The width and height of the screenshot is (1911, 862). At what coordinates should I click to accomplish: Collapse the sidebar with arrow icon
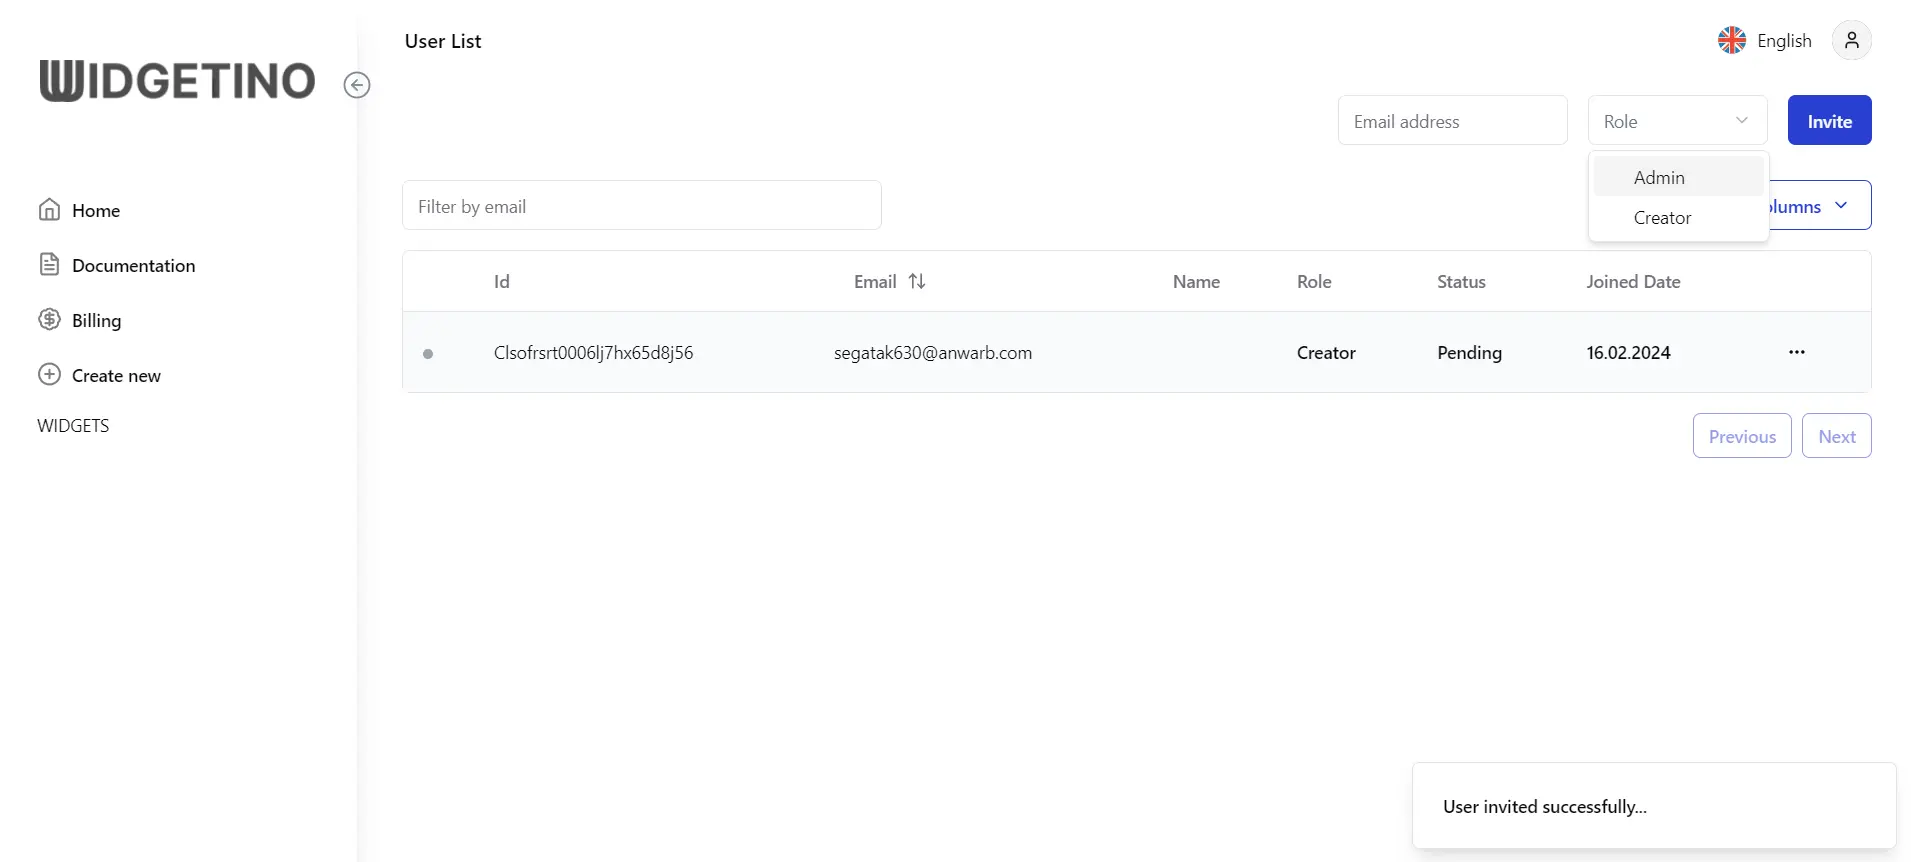pos(357,85)
